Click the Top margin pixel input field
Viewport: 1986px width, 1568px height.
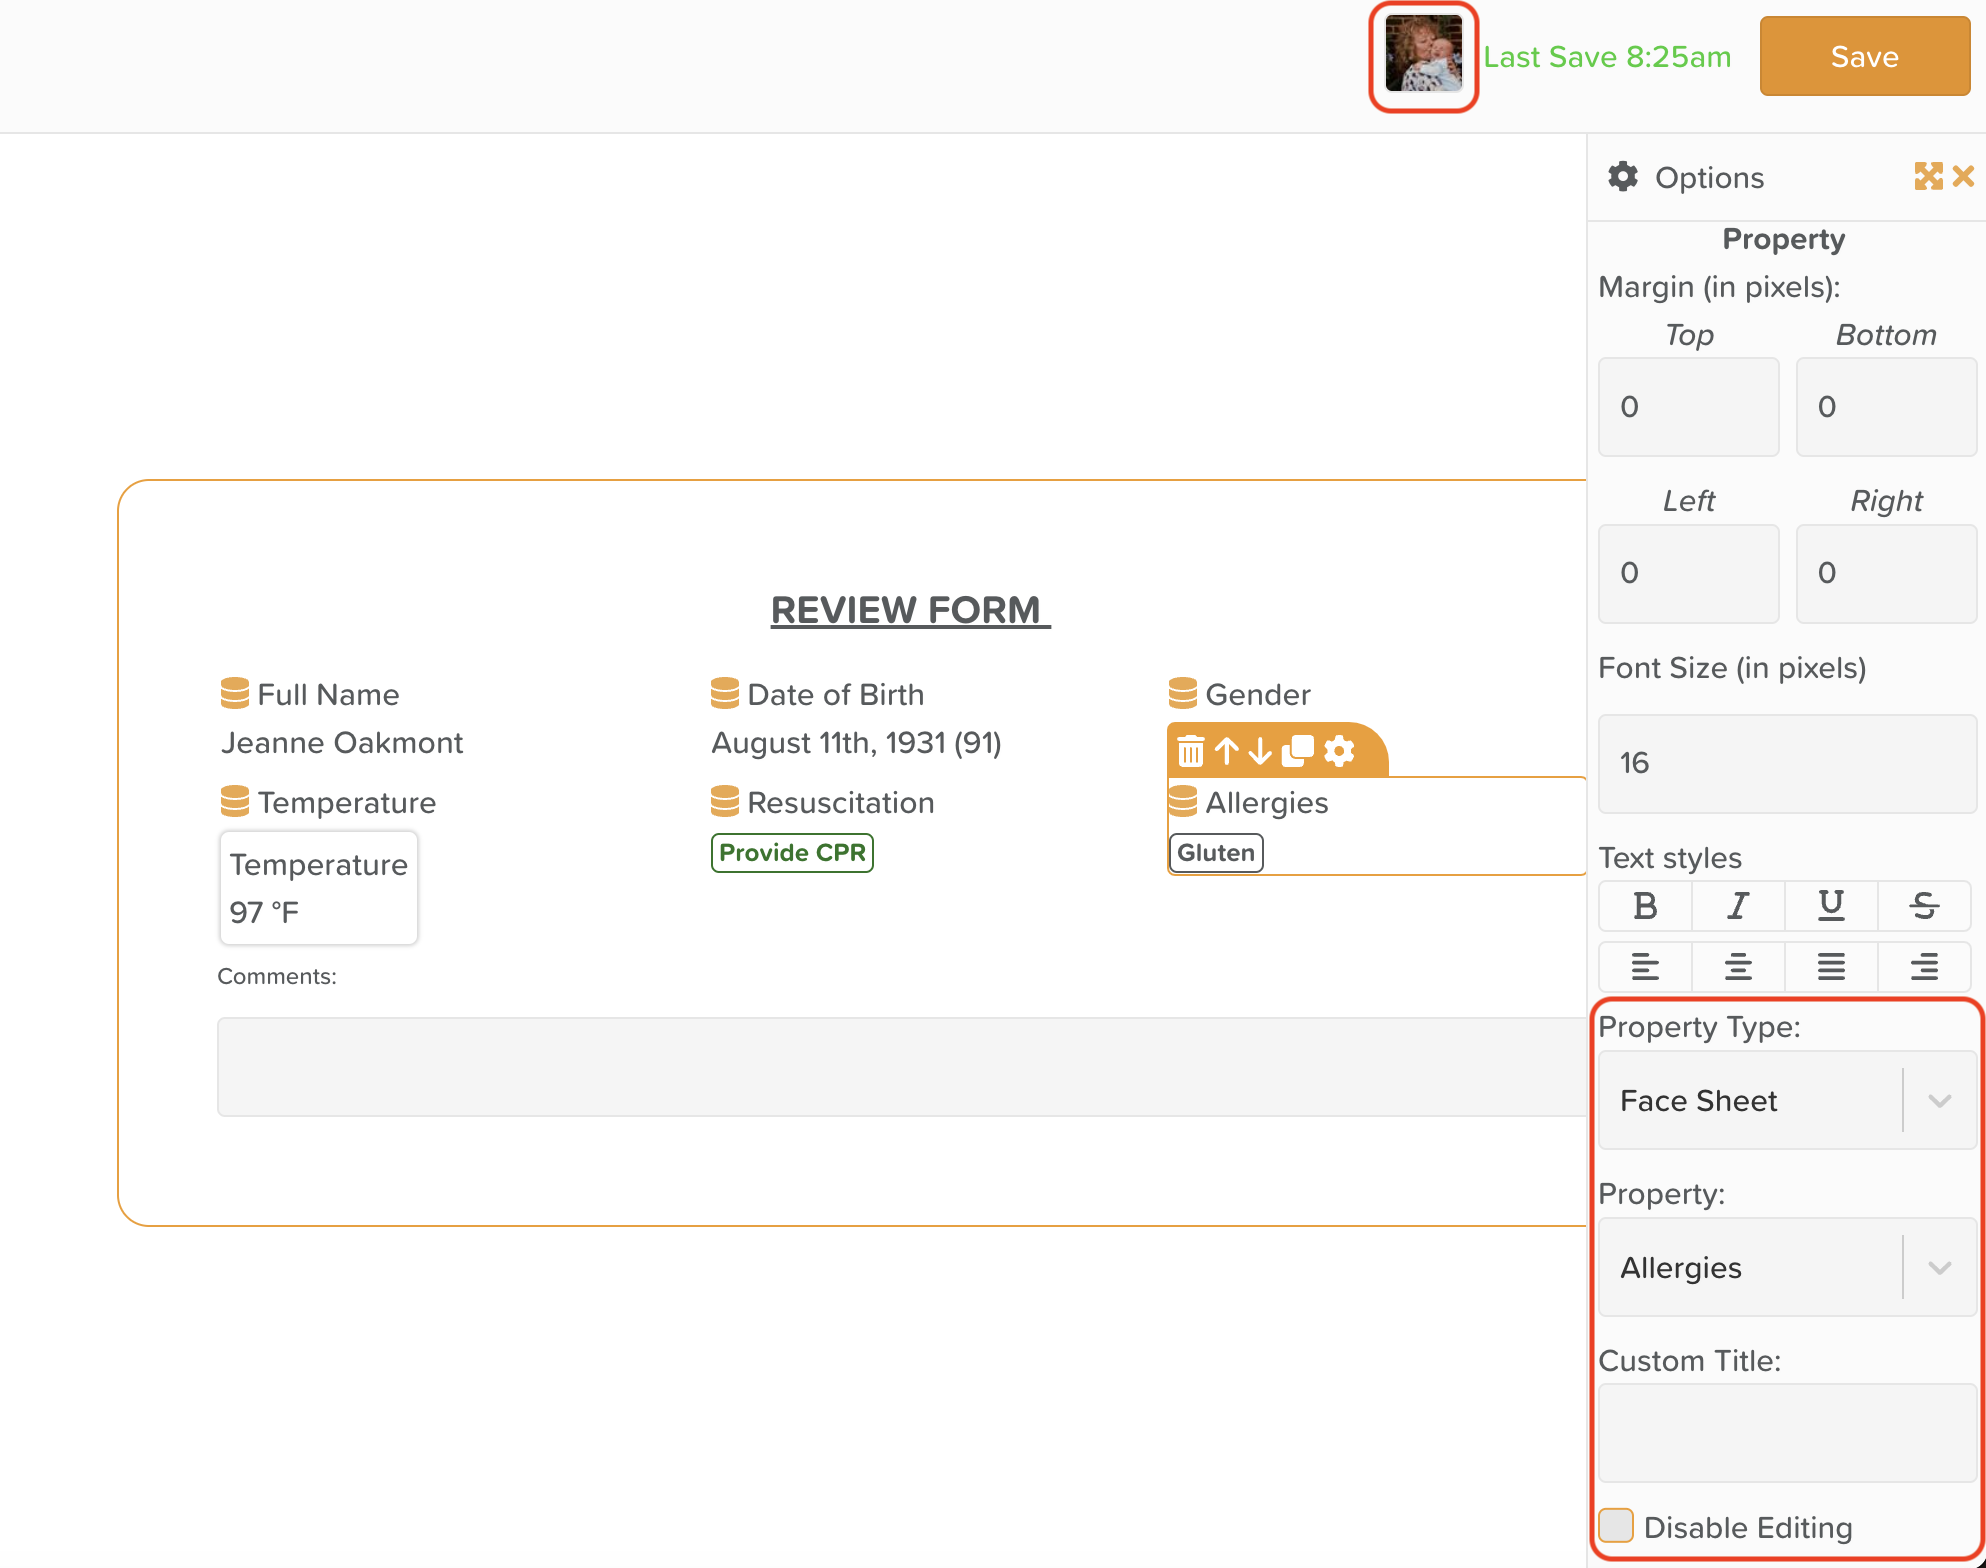pyautogui.click(x=1686, y=406)
